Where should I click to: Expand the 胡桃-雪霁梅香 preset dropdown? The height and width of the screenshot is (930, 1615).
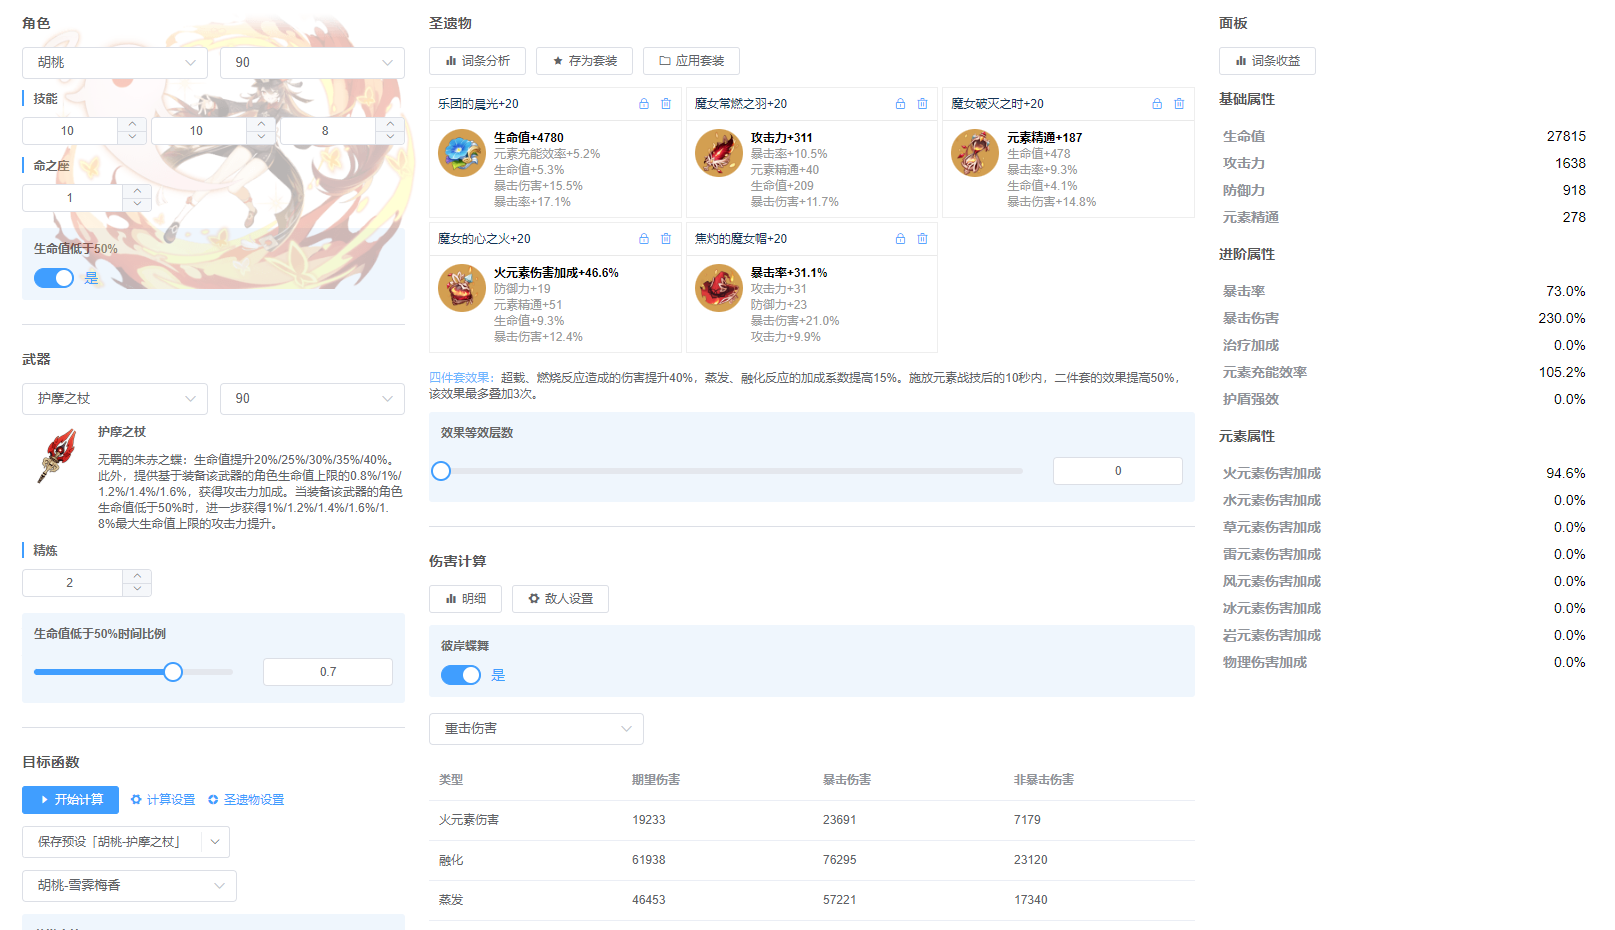tap(128, 885)
